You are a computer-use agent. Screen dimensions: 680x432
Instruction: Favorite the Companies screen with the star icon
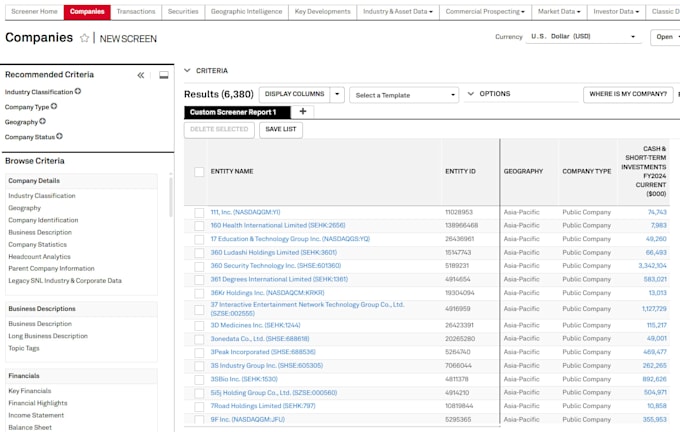click(x=84, y=38)
